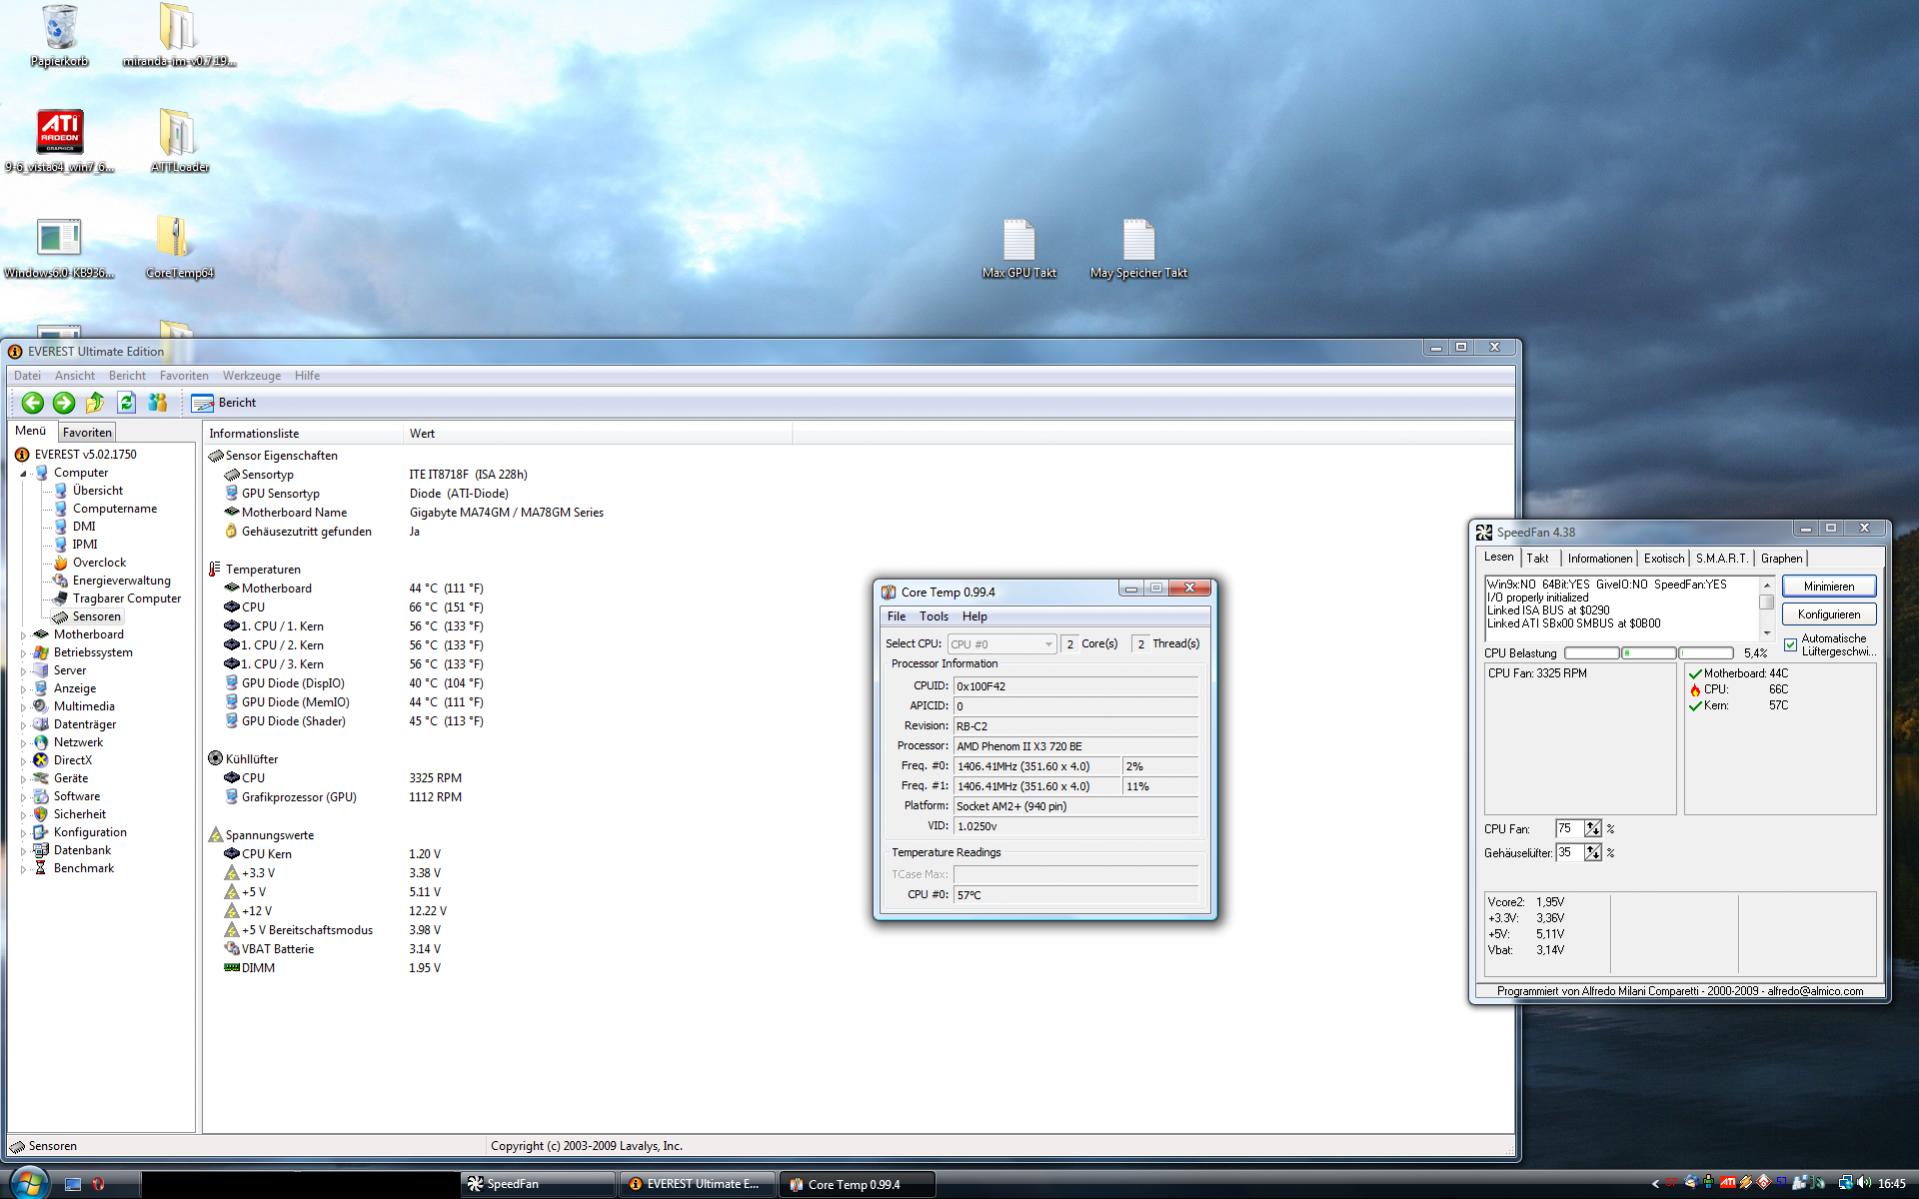Open the Tools menu in Core Temp
This screenshot has height=1199, width=1919.
[x=933, y=616]
